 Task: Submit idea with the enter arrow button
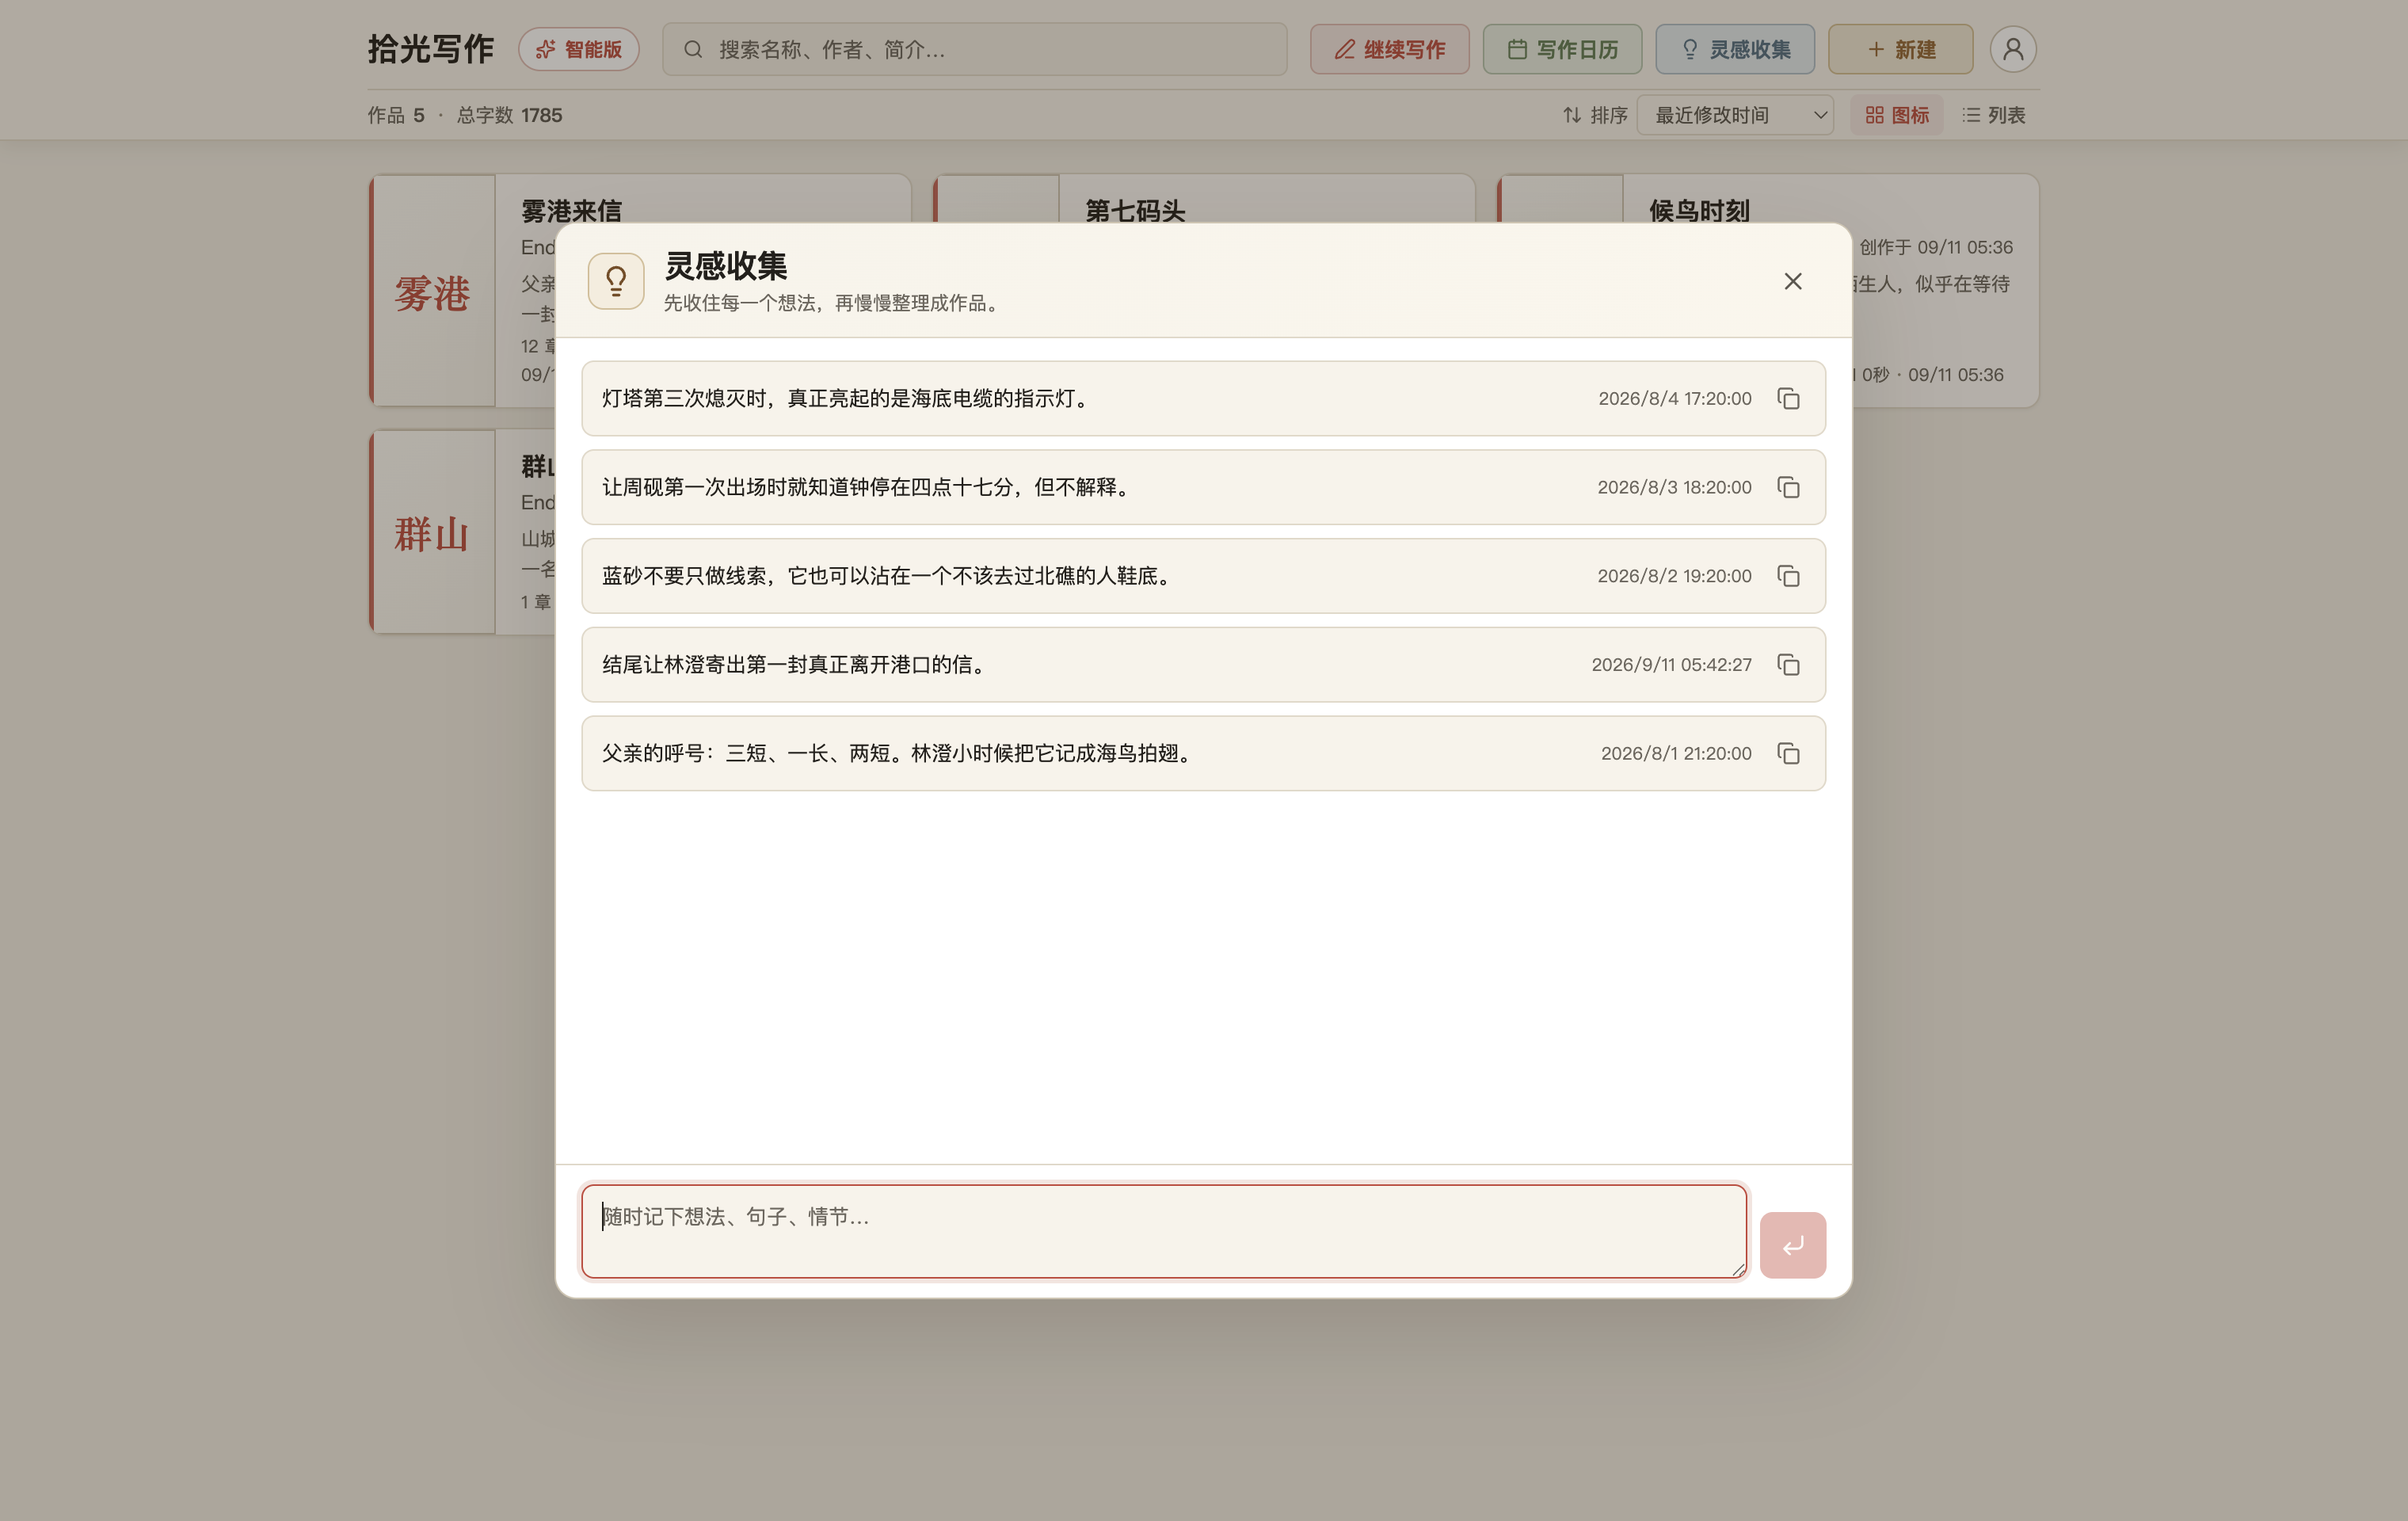1792,1245
